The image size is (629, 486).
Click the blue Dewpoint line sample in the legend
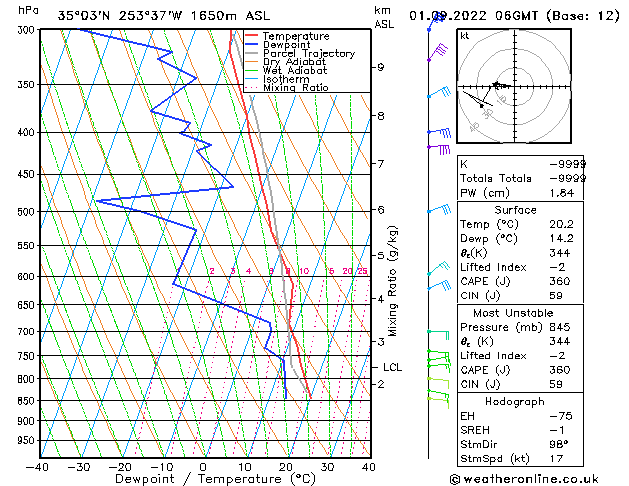[252, 45]
